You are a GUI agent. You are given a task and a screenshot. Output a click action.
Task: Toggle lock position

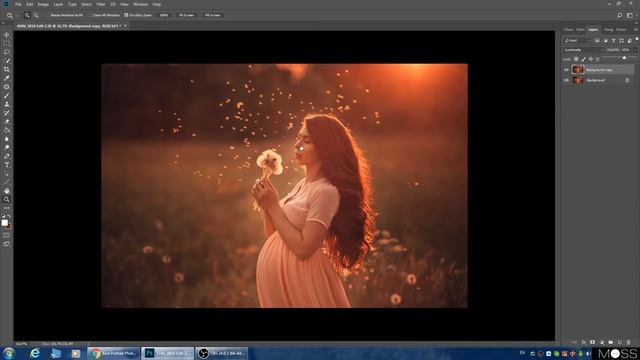click(591, 59)
